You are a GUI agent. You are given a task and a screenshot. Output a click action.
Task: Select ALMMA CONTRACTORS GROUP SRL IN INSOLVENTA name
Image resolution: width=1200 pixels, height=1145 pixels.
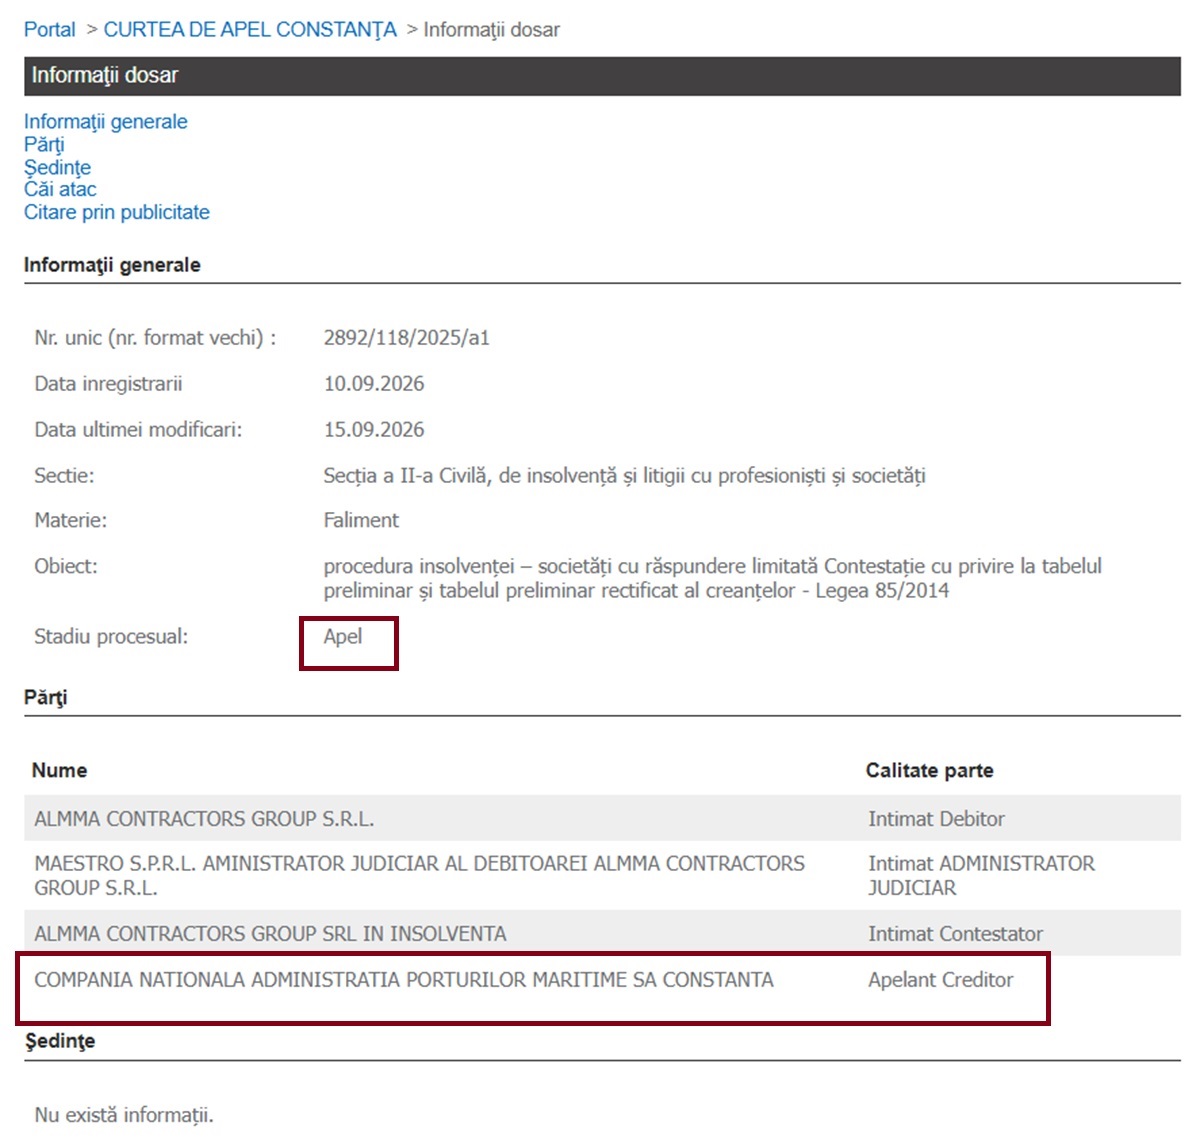270,934
